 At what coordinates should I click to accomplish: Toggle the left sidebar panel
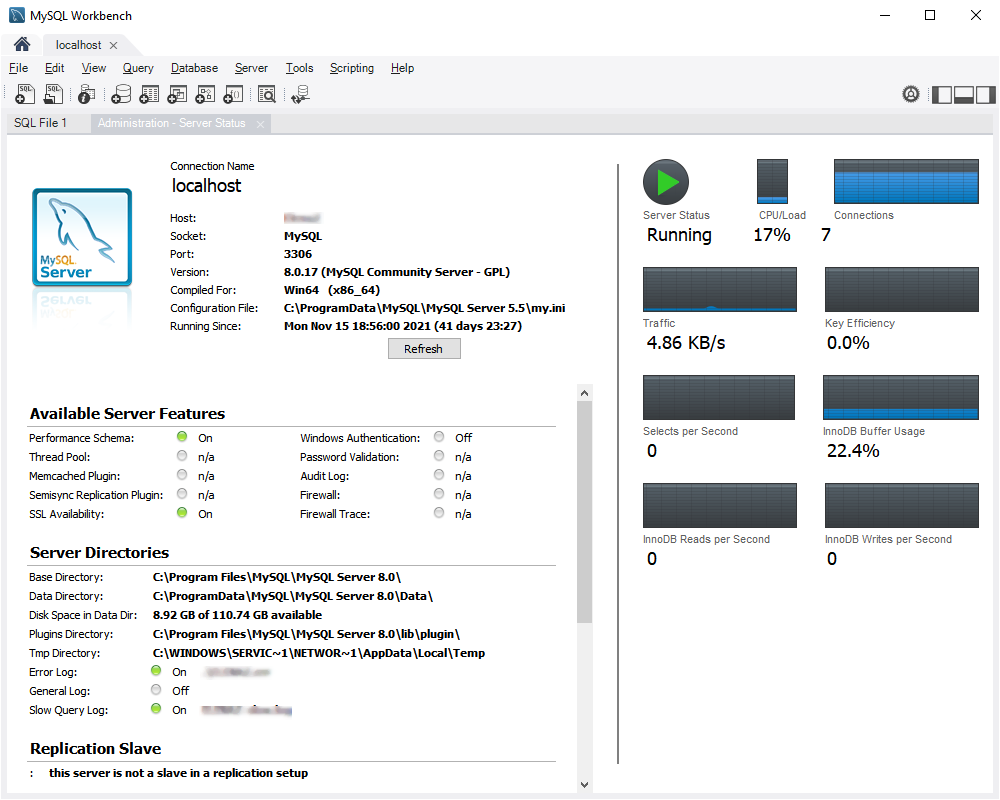point(942,93)
